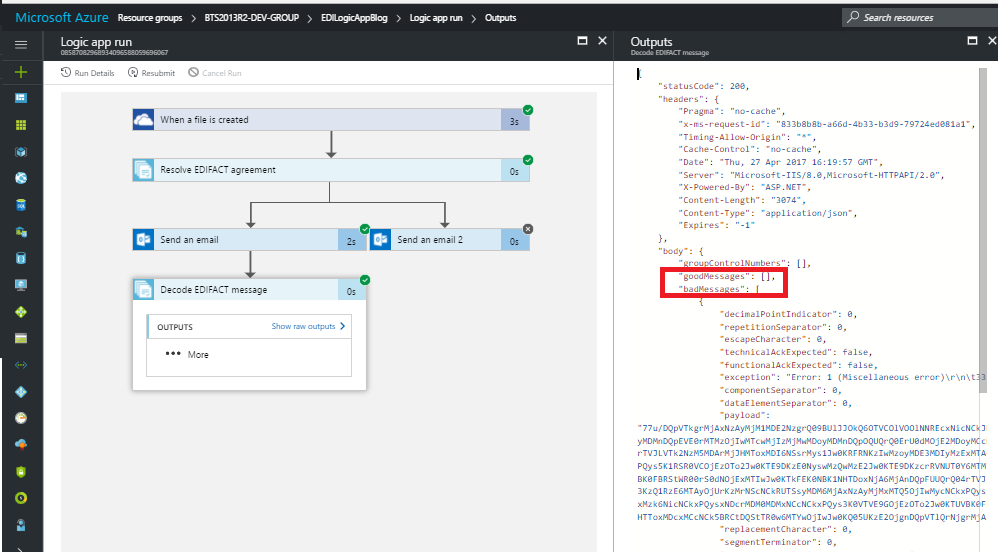Open the green diamond load balancer icon
This screenshot has height=552, width=998.
[x=21, y=312]
